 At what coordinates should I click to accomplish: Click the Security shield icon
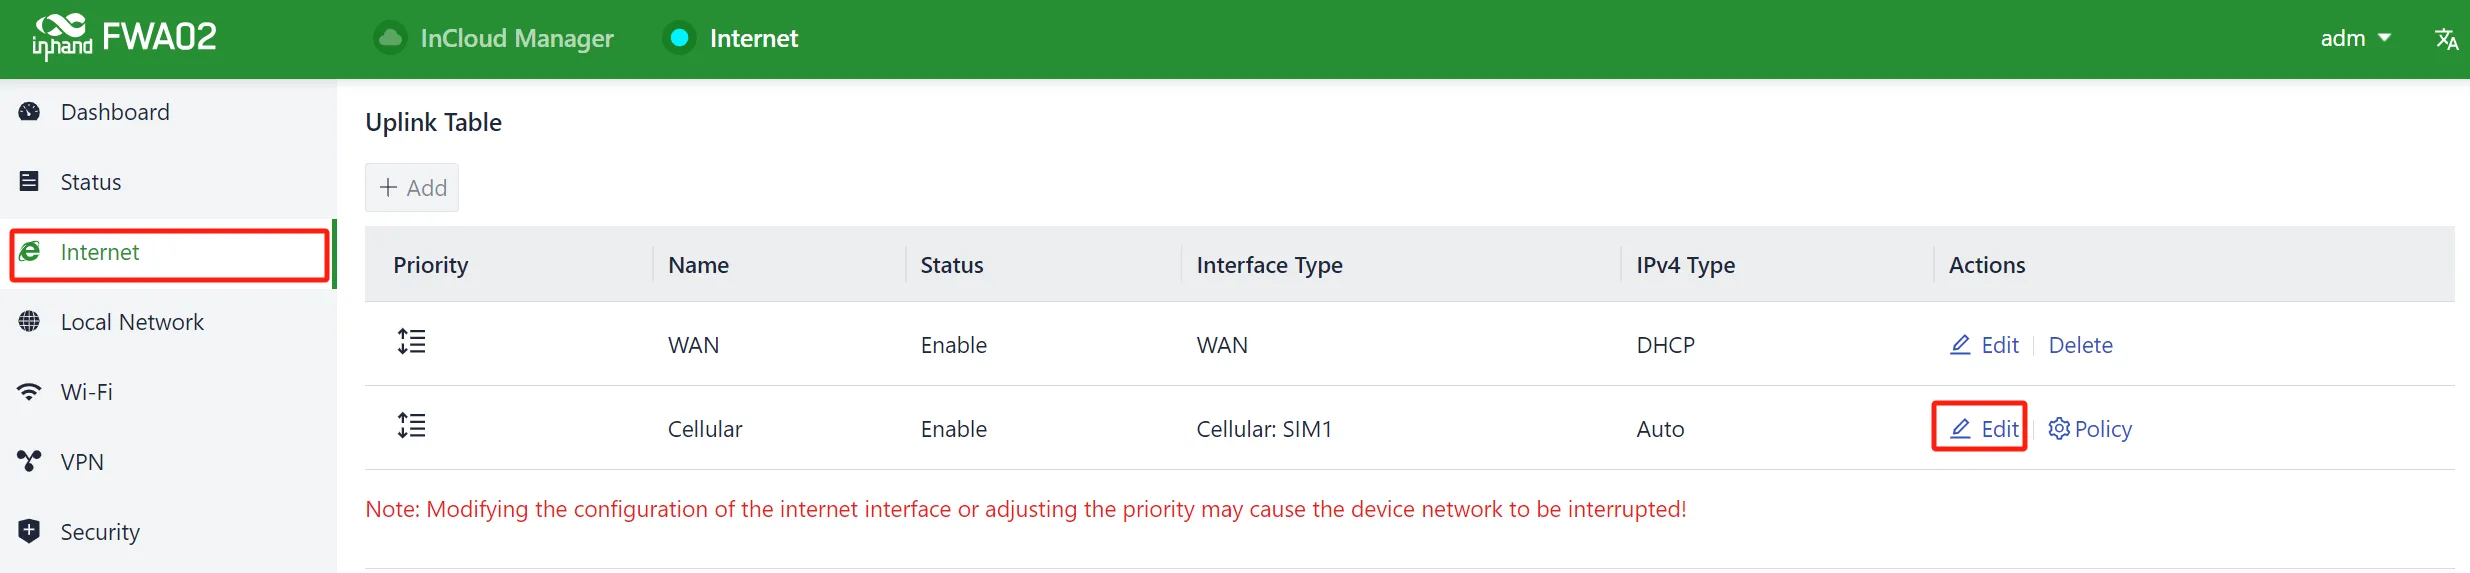click(x=29, y=531)
